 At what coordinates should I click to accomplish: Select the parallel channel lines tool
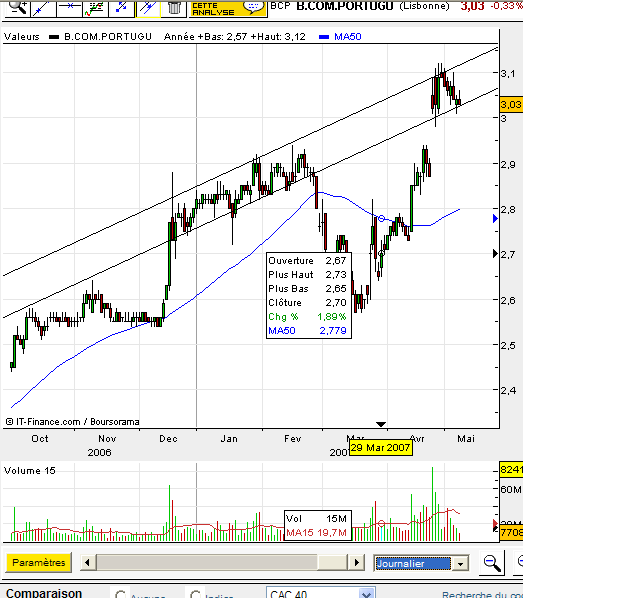click(x=148, y=8)
